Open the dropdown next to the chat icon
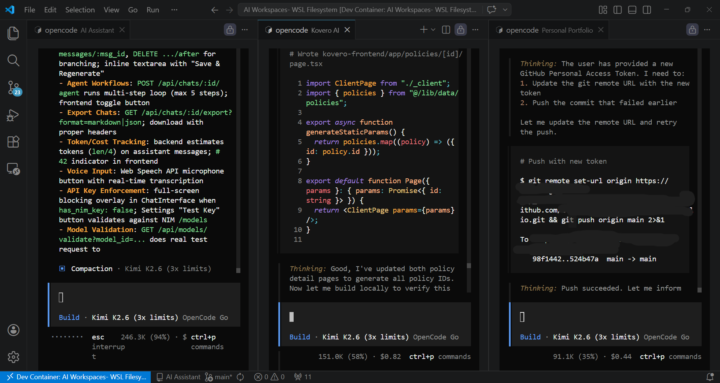This screenshot has width=720, height=383. pos(505,10)
